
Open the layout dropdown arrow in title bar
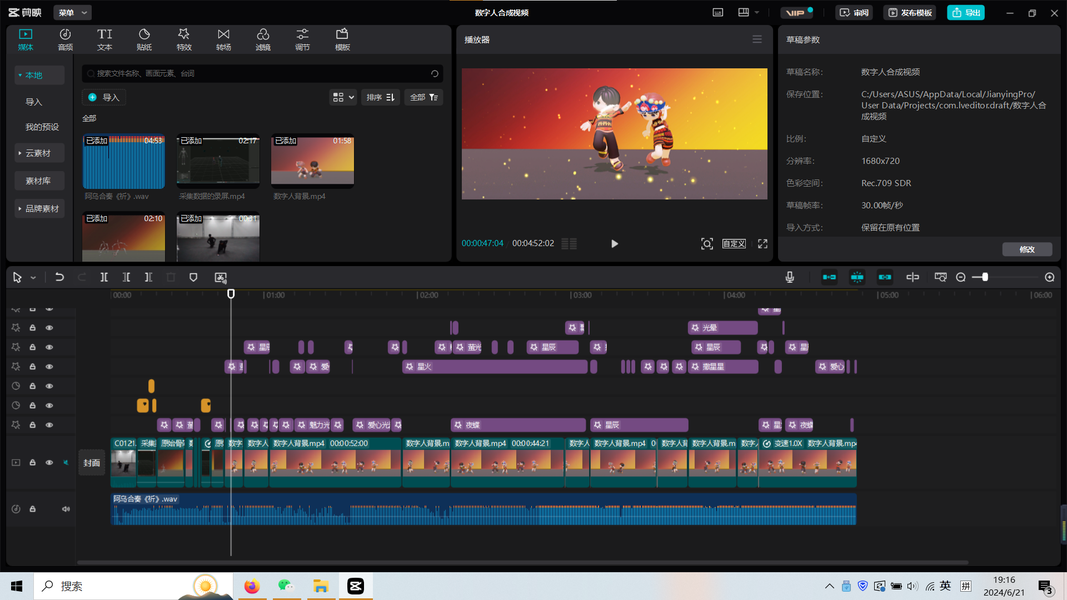tap(757, 12)
